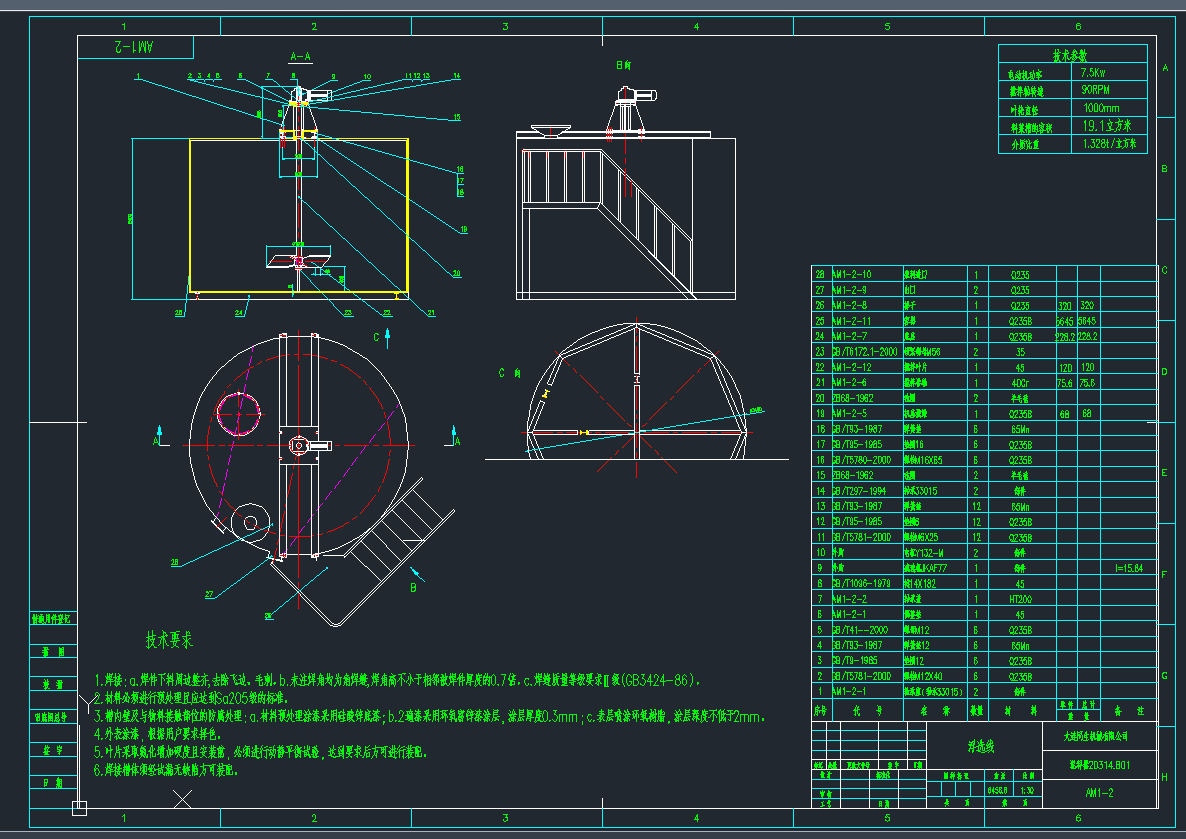
Task: Click the M16X65 bolt name cell
Action: tap(924, 460)
